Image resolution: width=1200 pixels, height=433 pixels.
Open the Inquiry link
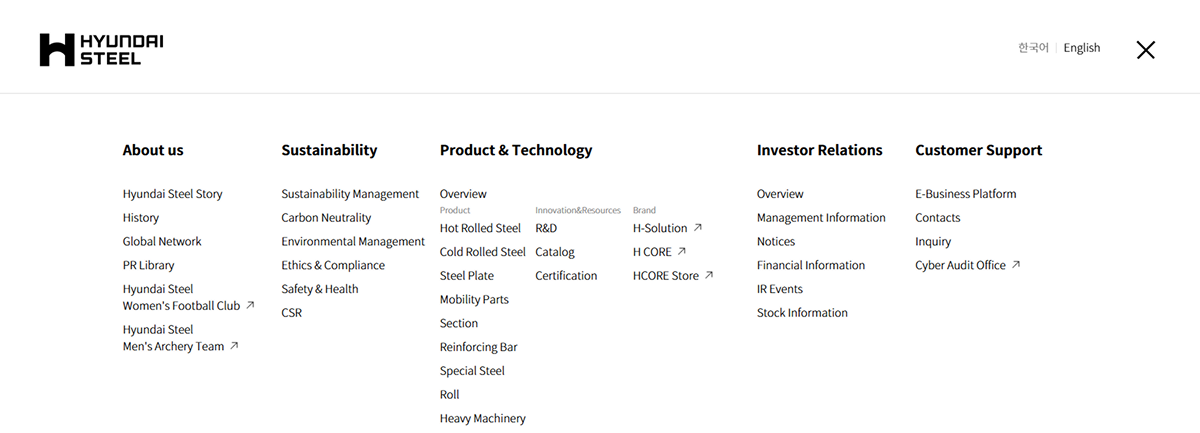pos(933,242)
